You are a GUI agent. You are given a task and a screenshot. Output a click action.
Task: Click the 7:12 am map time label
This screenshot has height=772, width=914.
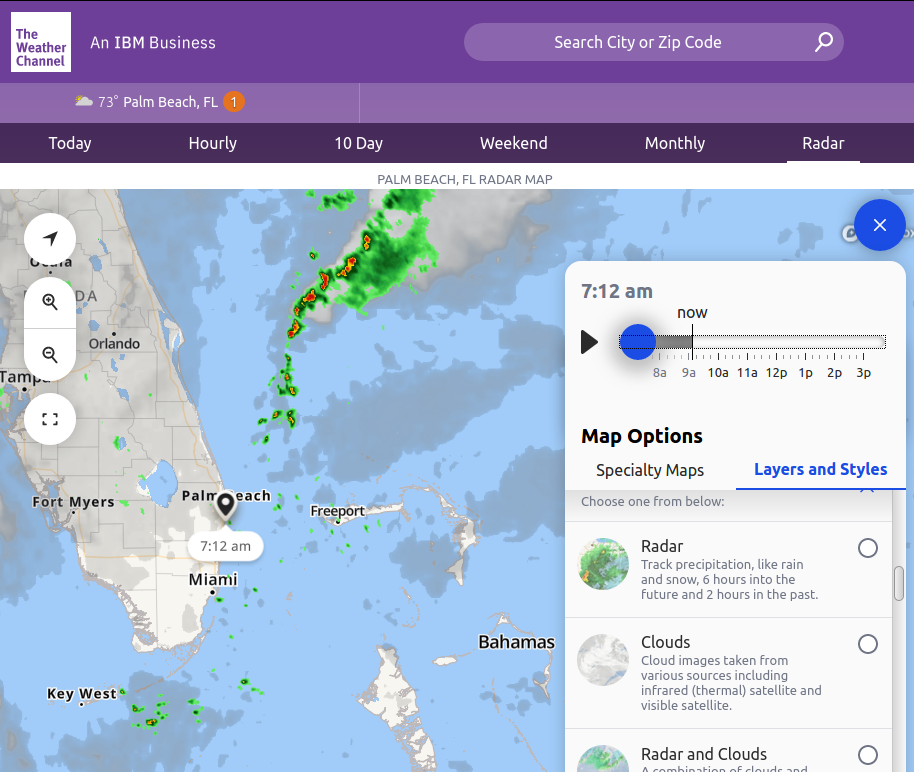[226, 546]
